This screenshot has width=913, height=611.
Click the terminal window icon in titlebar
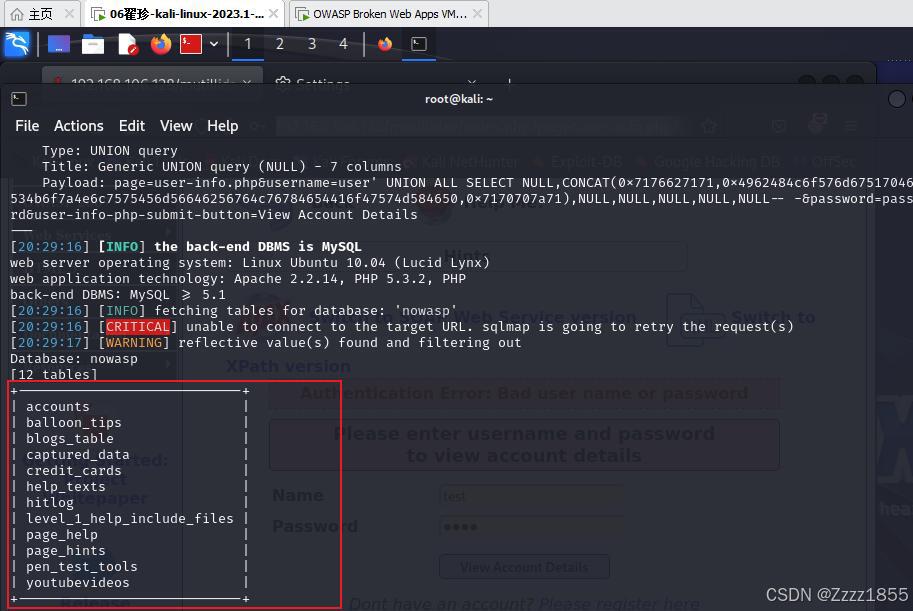click(19, 99)
